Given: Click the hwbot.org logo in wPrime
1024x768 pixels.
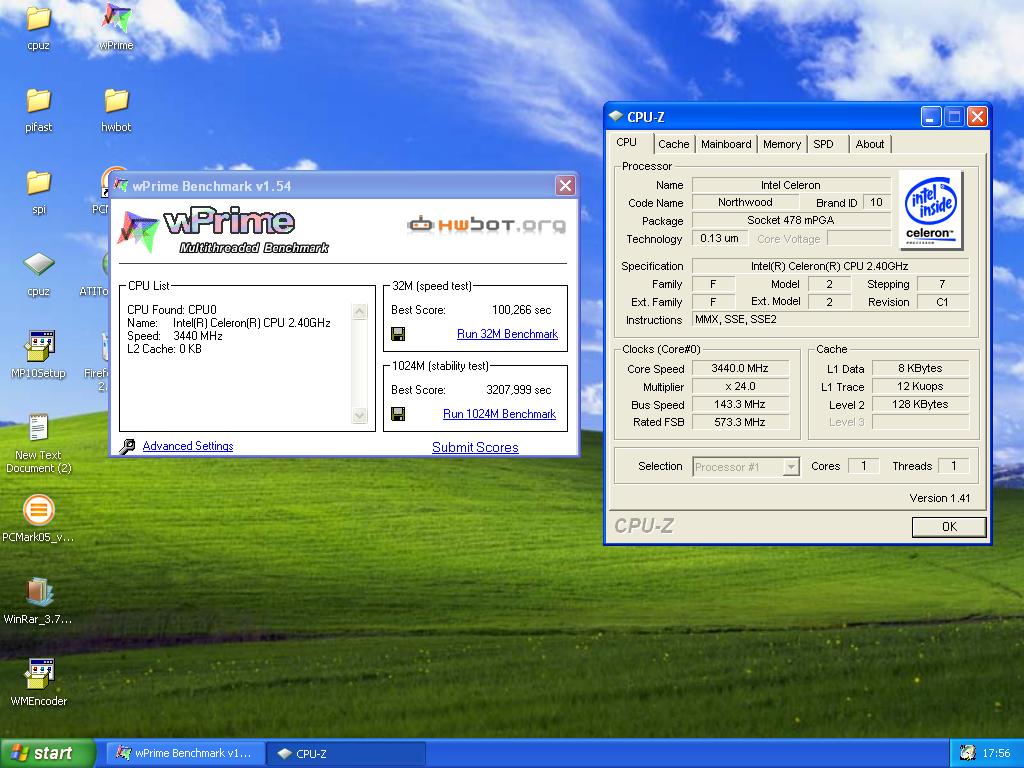Looking at the screenshot, I should [486, 225].
